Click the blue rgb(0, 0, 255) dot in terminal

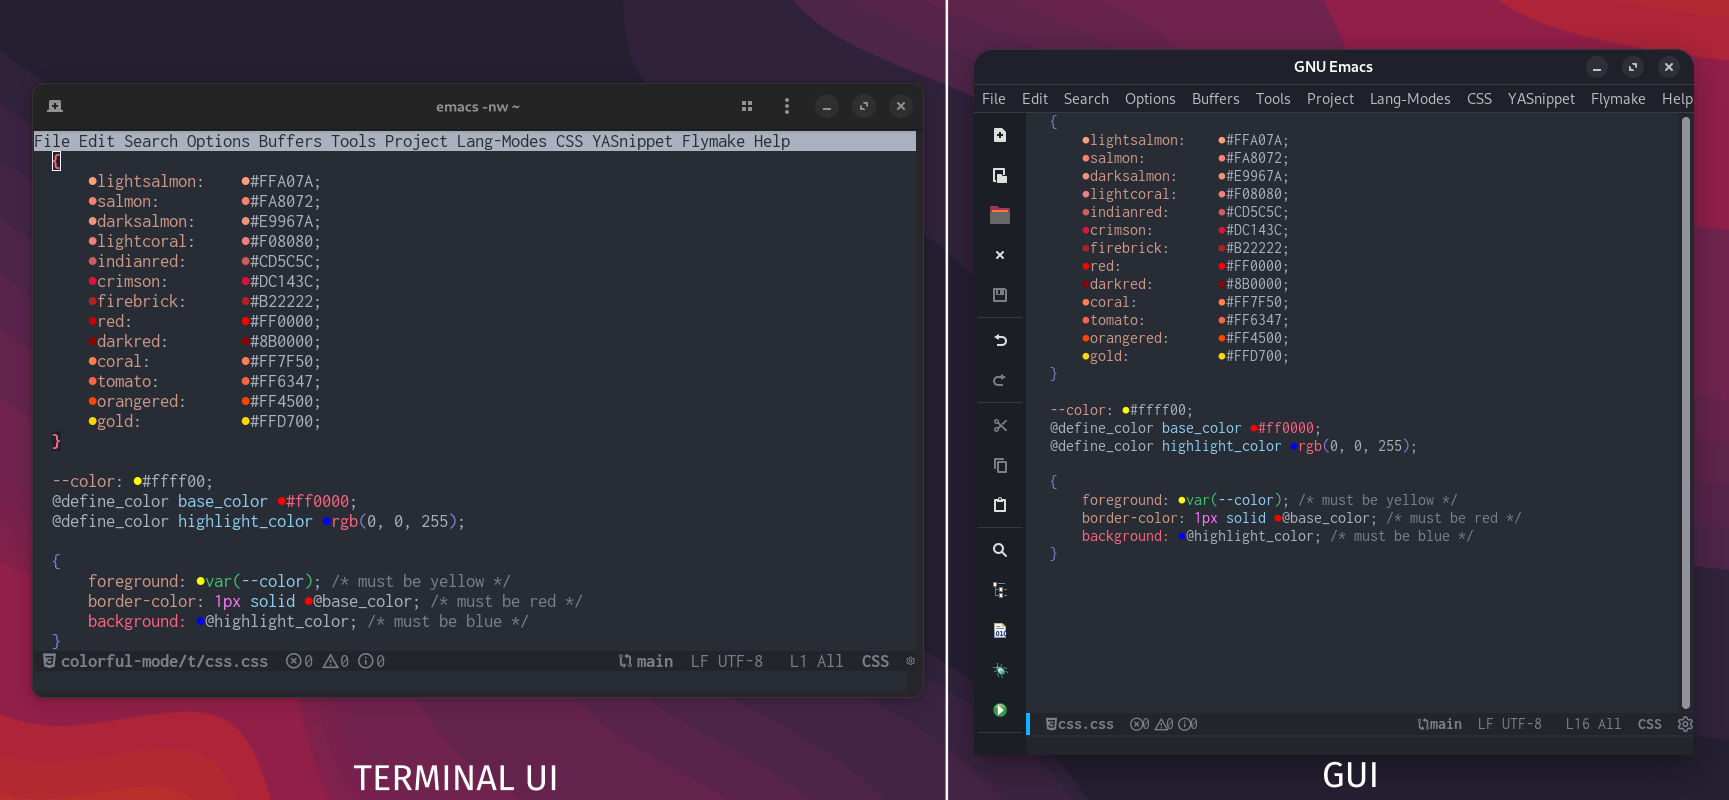coord(326,522)
